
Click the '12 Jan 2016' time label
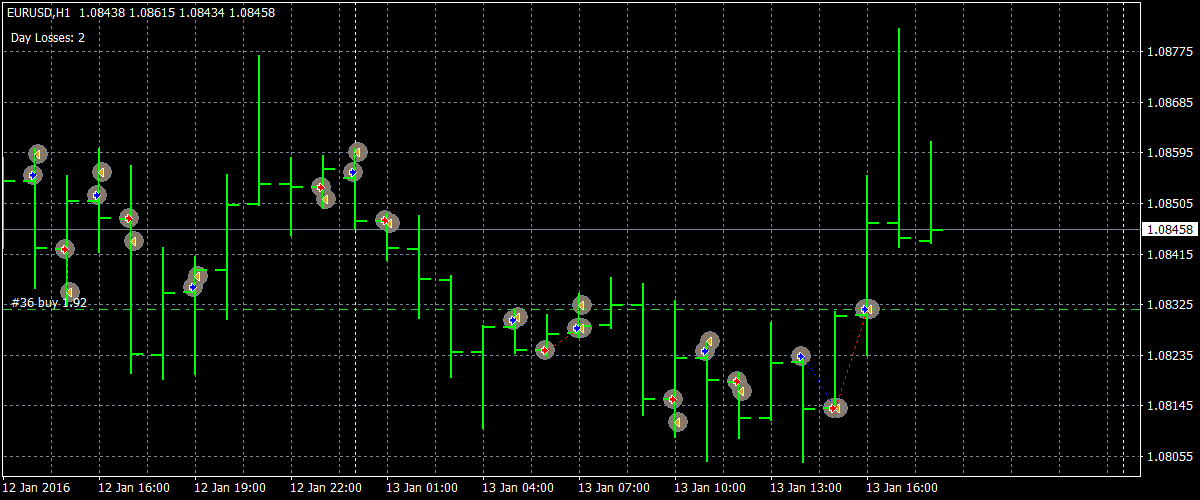pos(36,488)
